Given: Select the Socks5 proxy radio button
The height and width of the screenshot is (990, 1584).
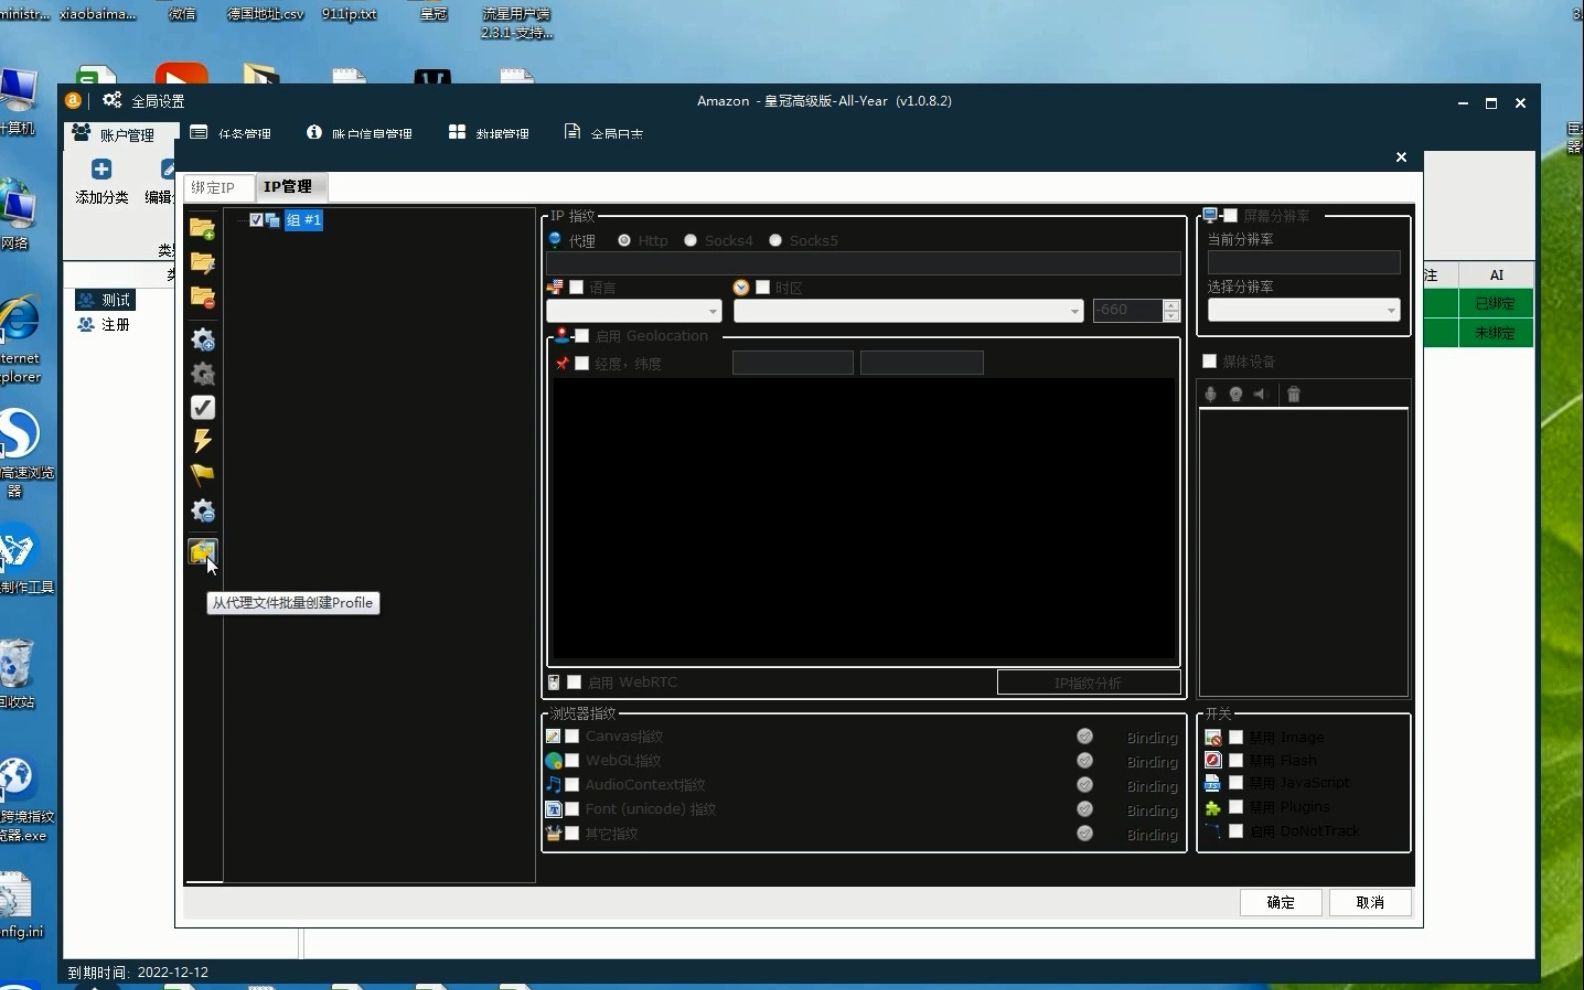Looking at the screenshot, I should (x=775, y=241).
